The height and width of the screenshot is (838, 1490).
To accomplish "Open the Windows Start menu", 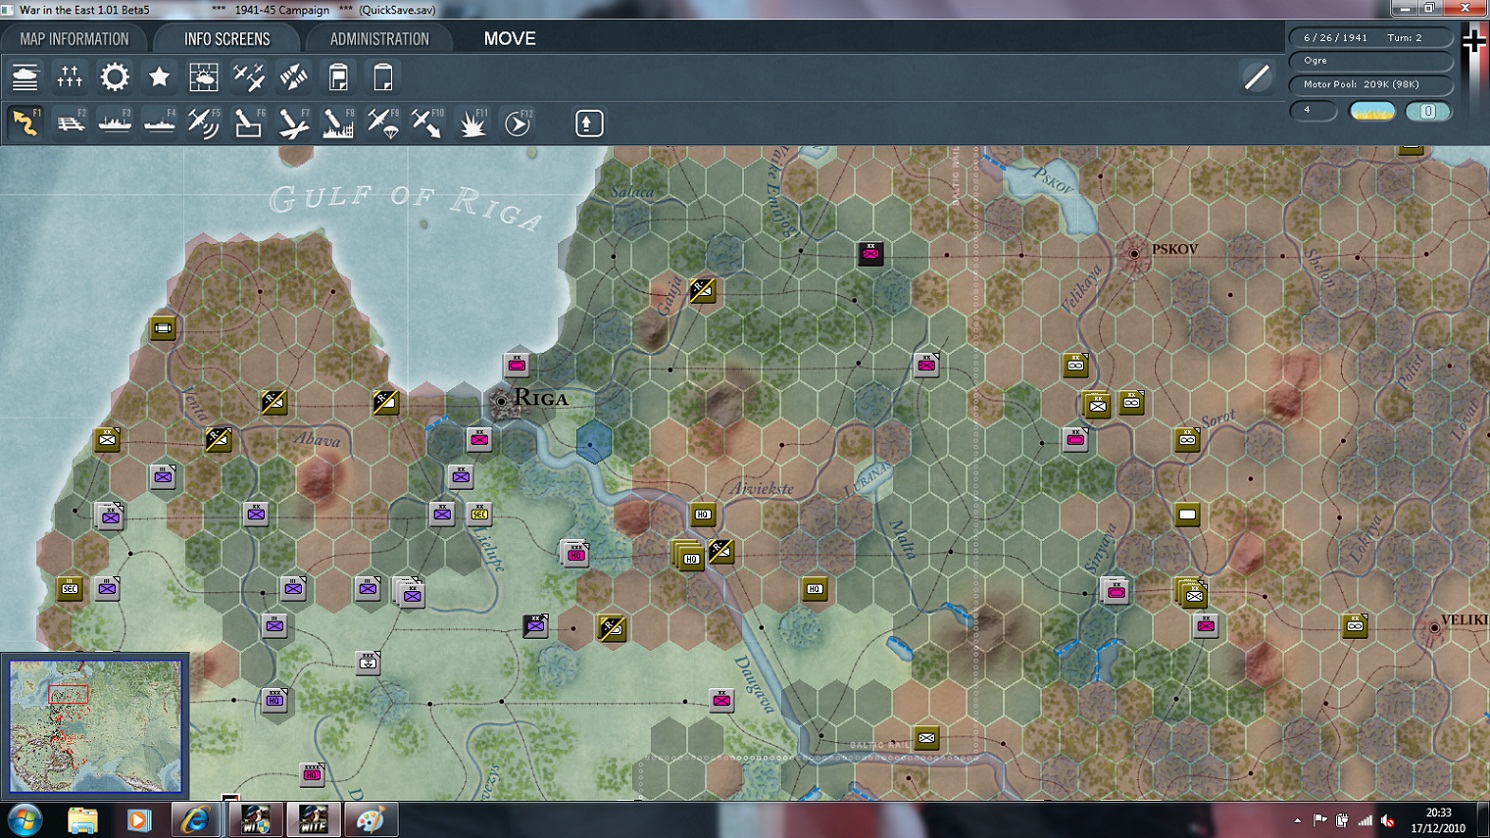I will point(24,820).
